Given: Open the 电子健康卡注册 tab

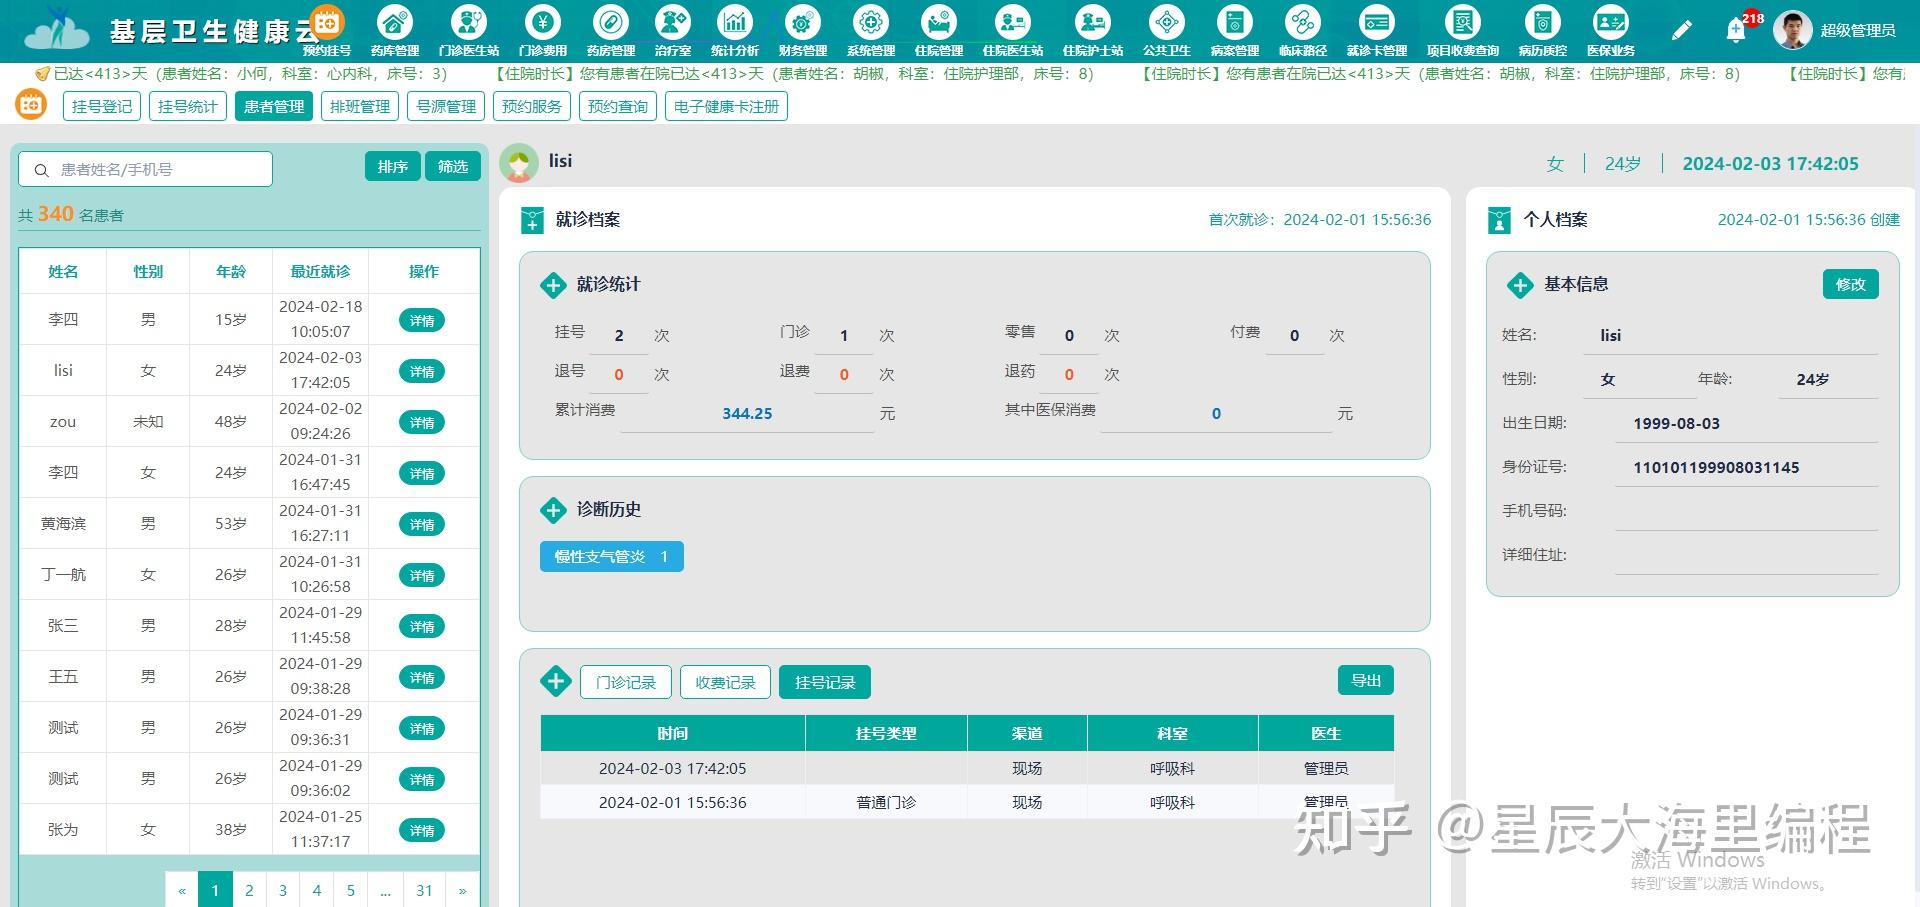Looking at the screenshot, I should pyautogui.click(x=727, y=105).
